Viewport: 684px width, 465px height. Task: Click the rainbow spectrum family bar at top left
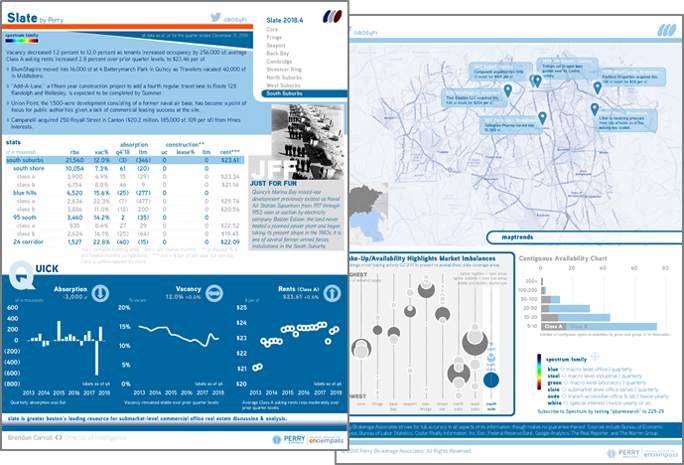[22, 41]
